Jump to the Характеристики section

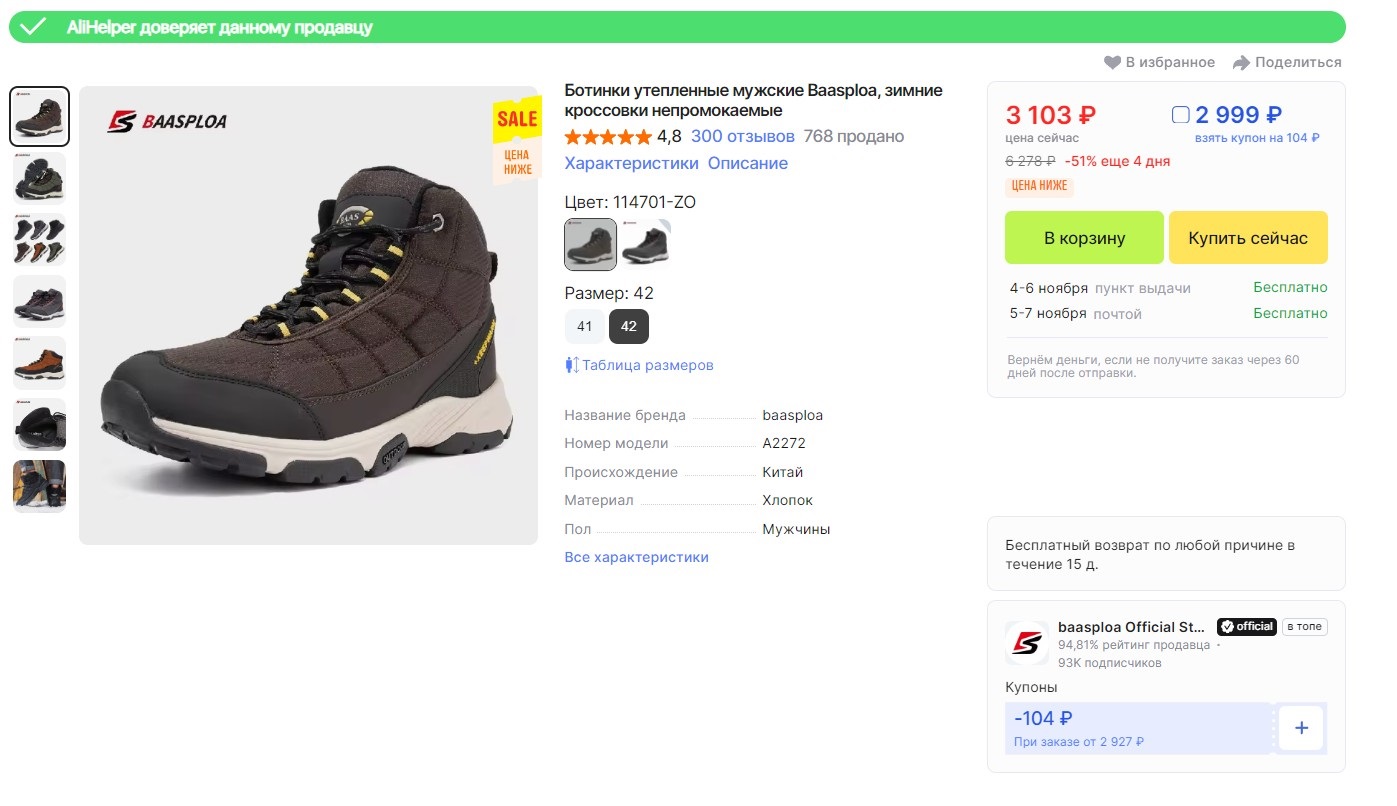(x=631, y=163)
